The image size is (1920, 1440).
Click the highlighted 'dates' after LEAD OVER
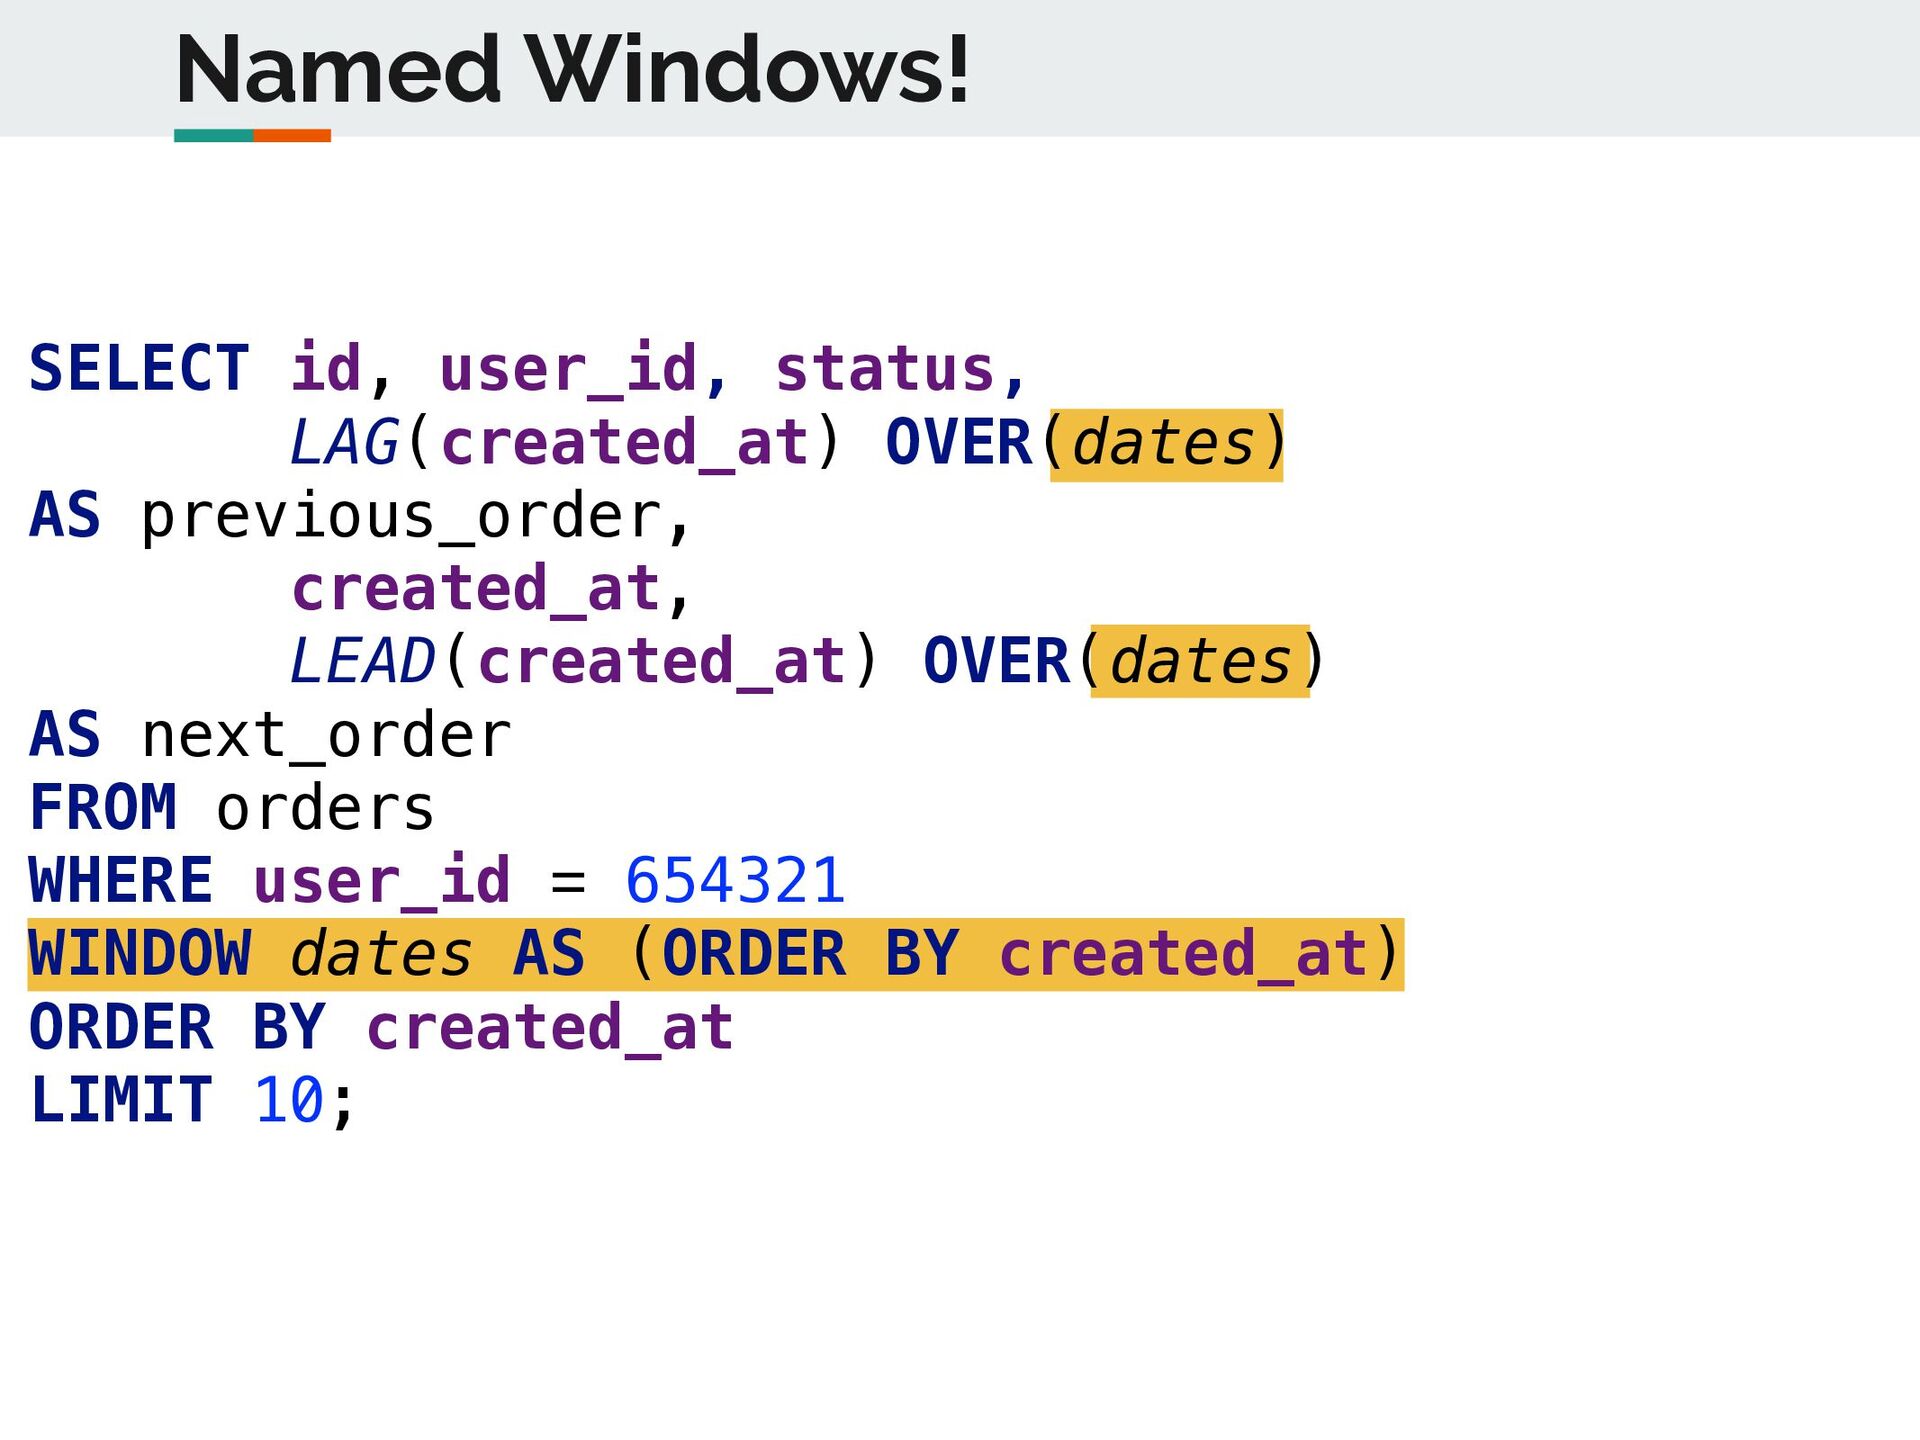1200,662
